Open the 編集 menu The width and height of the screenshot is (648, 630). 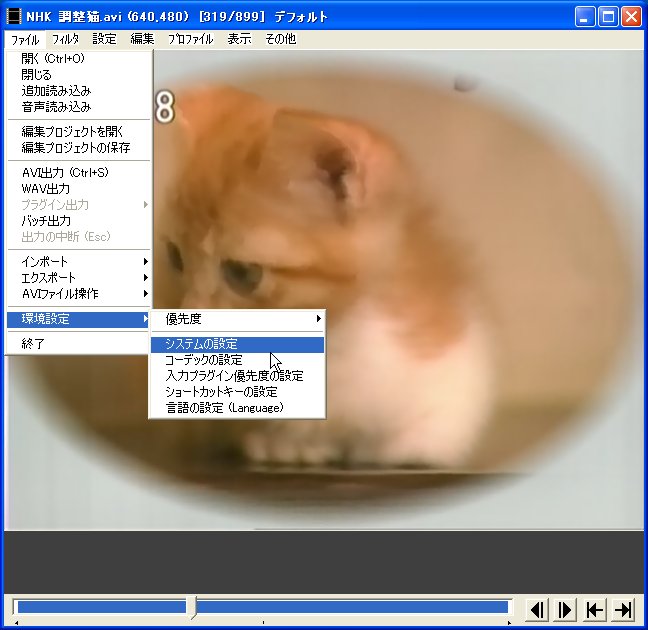click(x=142, y=39)
